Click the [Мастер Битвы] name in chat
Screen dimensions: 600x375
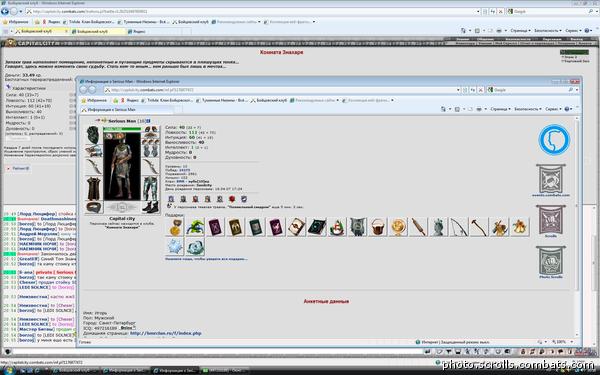pos(36,329)
